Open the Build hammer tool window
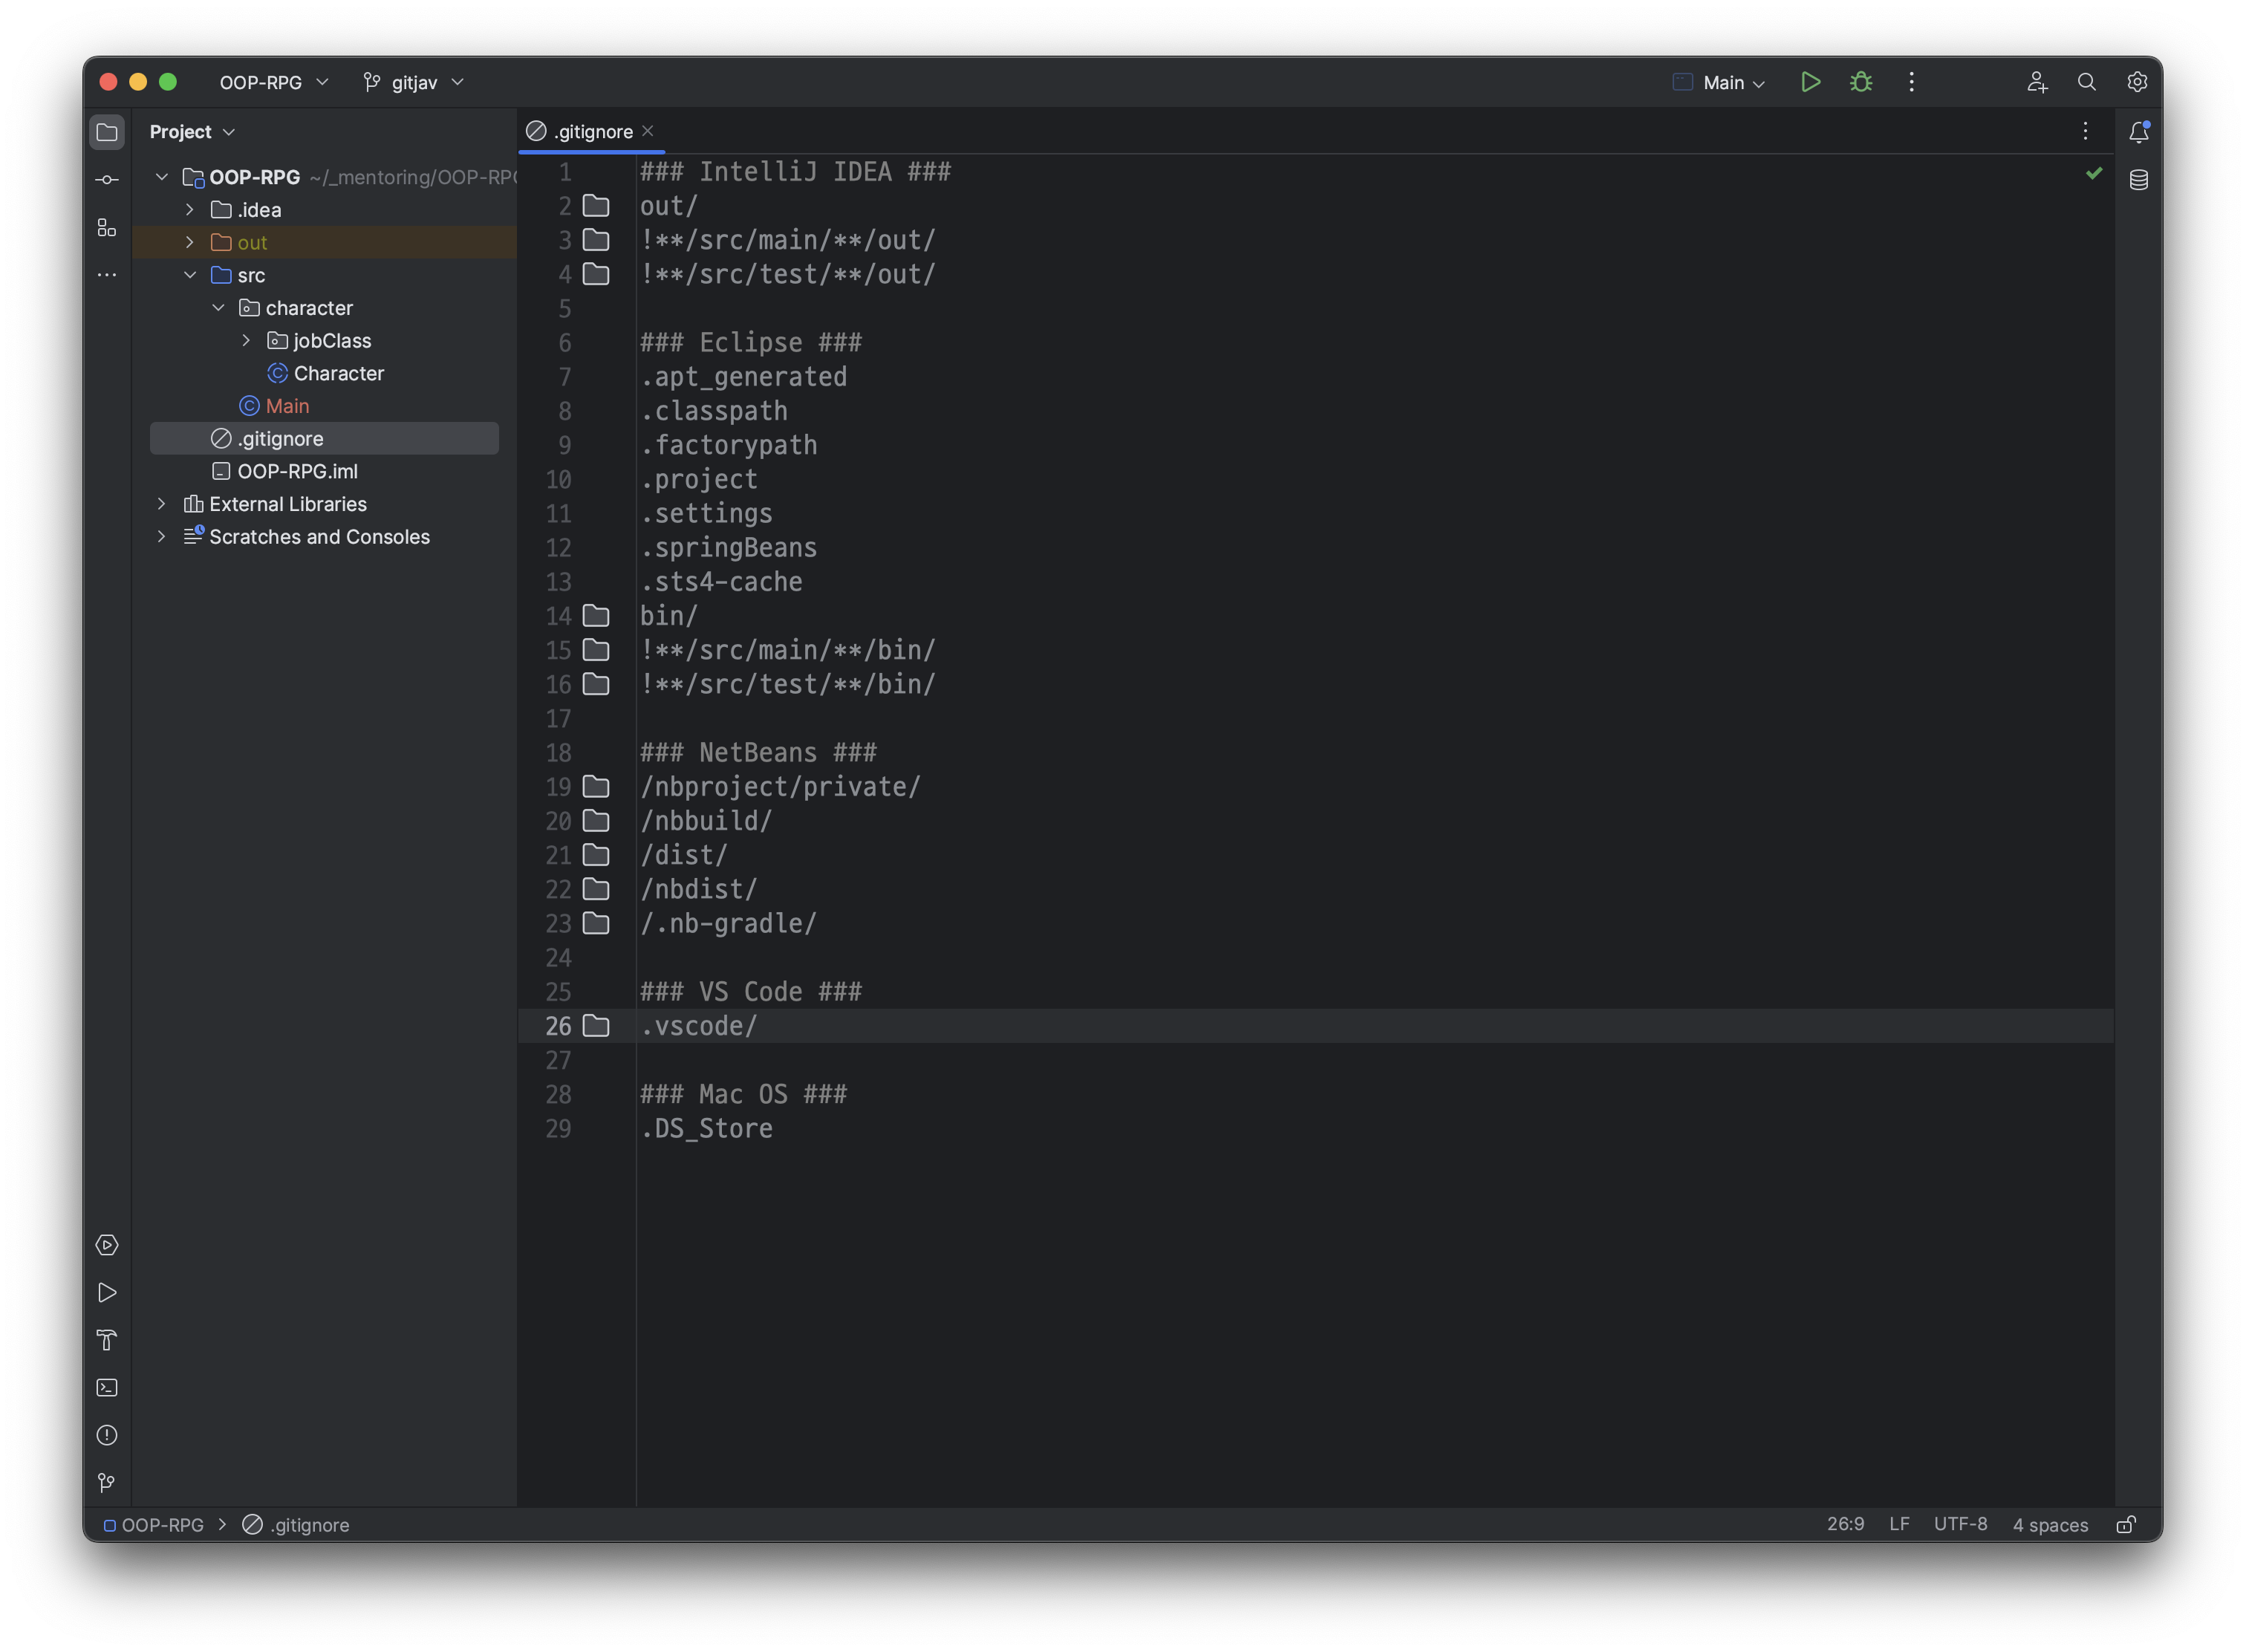The height and width of the screenshot is (1652, 2246). tap(107, 1340)
